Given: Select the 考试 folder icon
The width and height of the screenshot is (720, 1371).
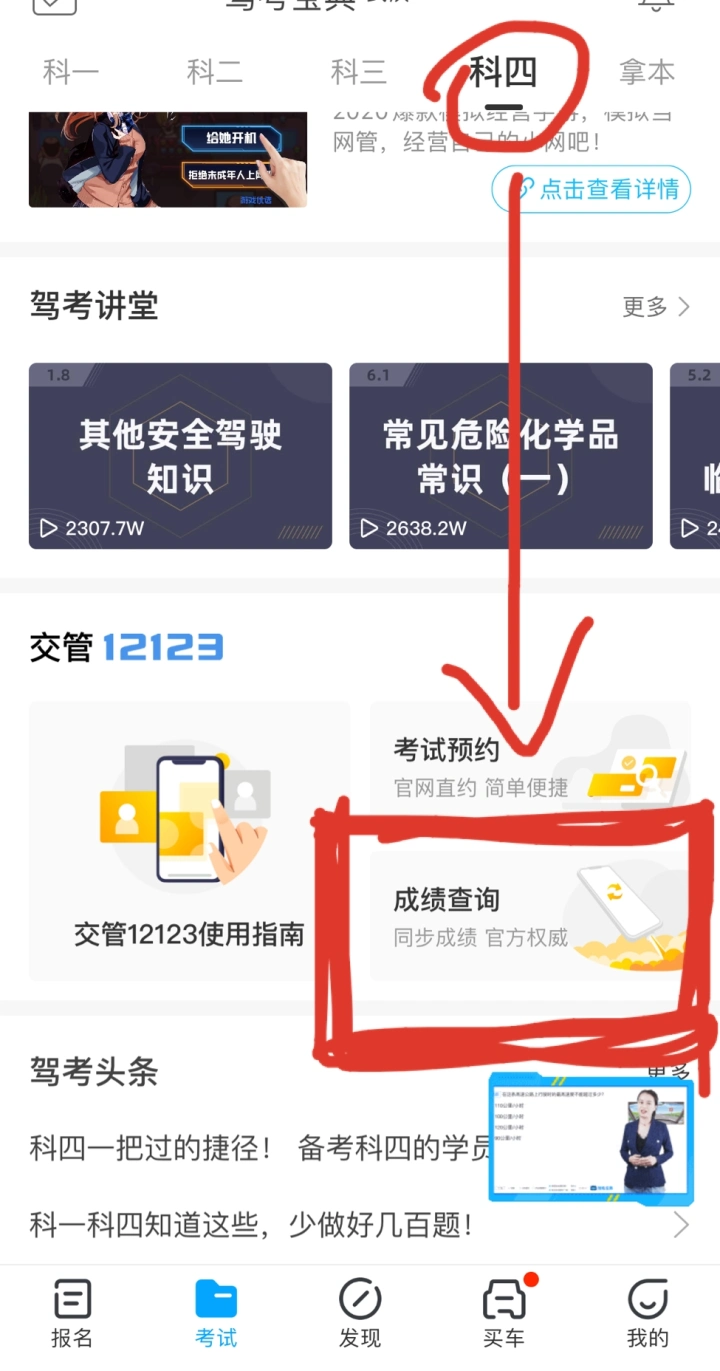Looking at the screenshot, I should (x=216, y=1299).
